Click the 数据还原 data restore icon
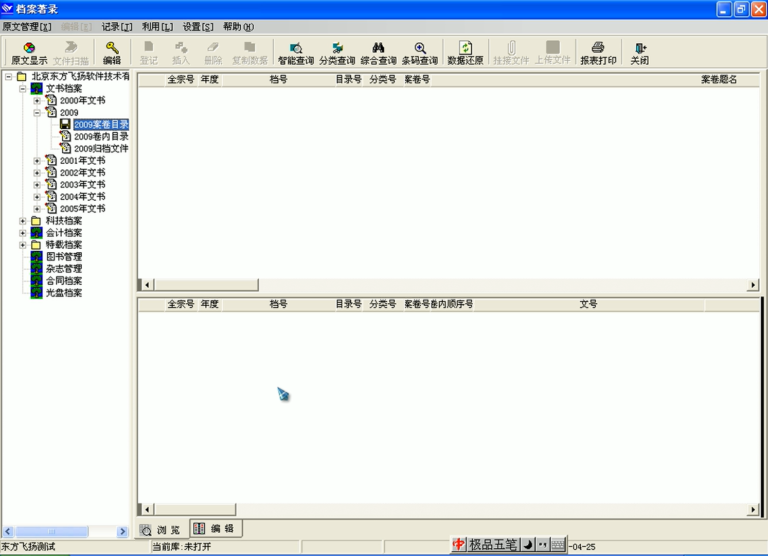Screen dimensions: 768x556 click(x=465, y=53)
